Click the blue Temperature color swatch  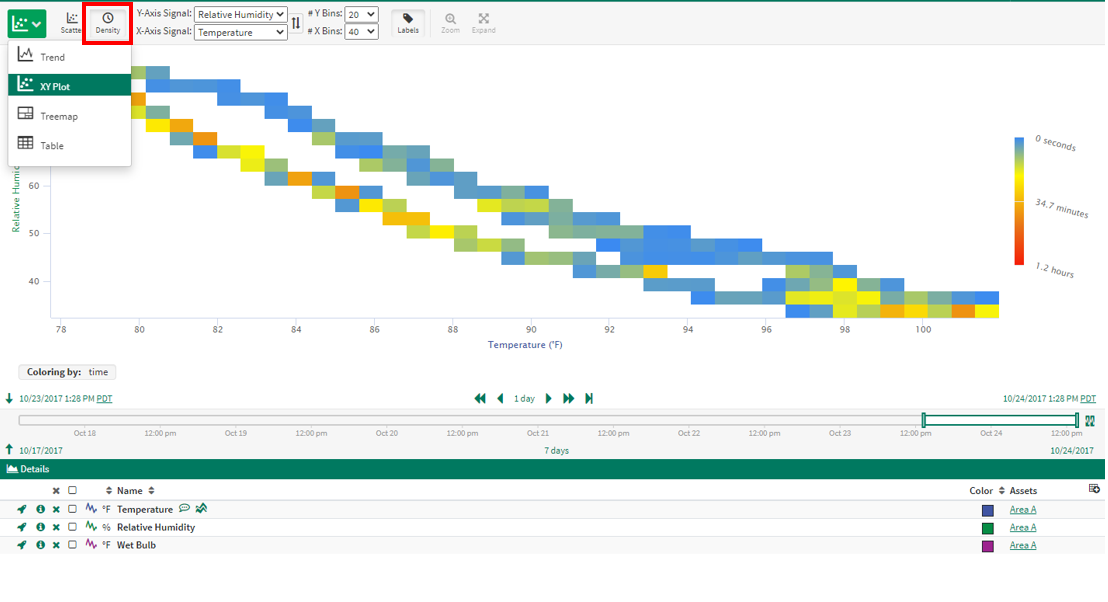[988, 510]
